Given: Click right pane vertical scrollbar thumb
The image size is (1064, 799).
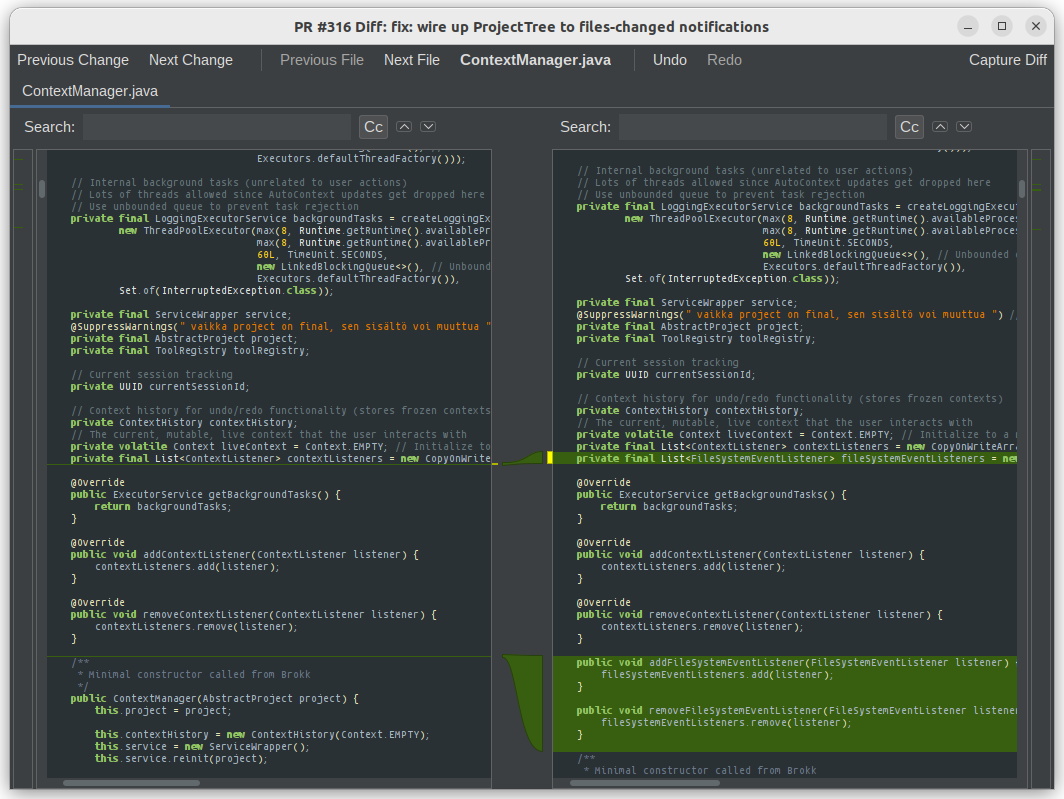Looking at the screenshot, I should pos(1022,189).
